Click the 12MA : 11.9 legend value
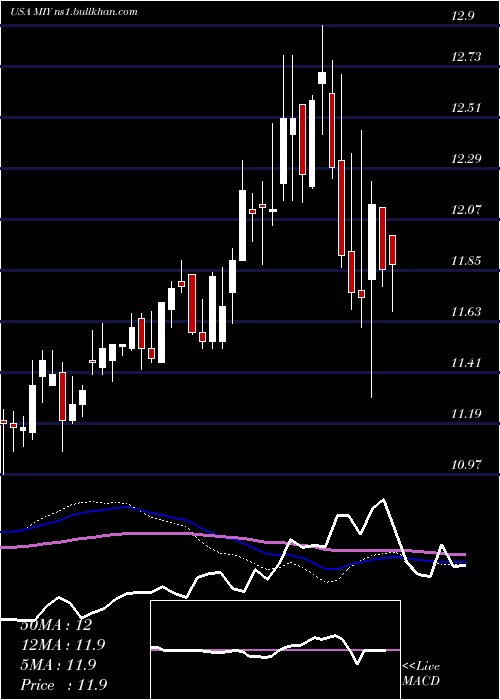This screenshot has width=500, height=700. click(62, 645)
